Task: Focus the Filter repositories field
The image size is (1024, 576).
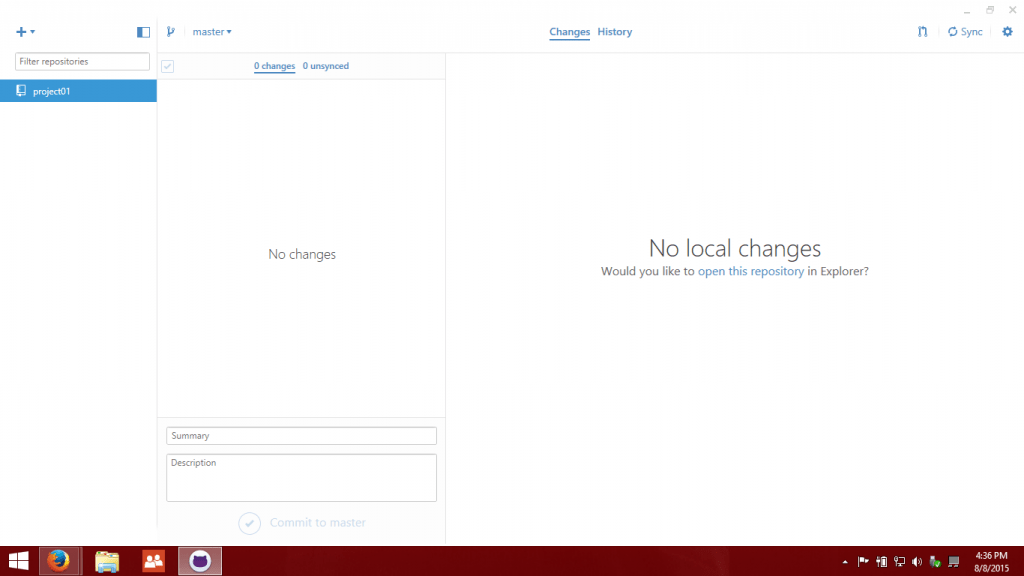Action: pos(82,61)
